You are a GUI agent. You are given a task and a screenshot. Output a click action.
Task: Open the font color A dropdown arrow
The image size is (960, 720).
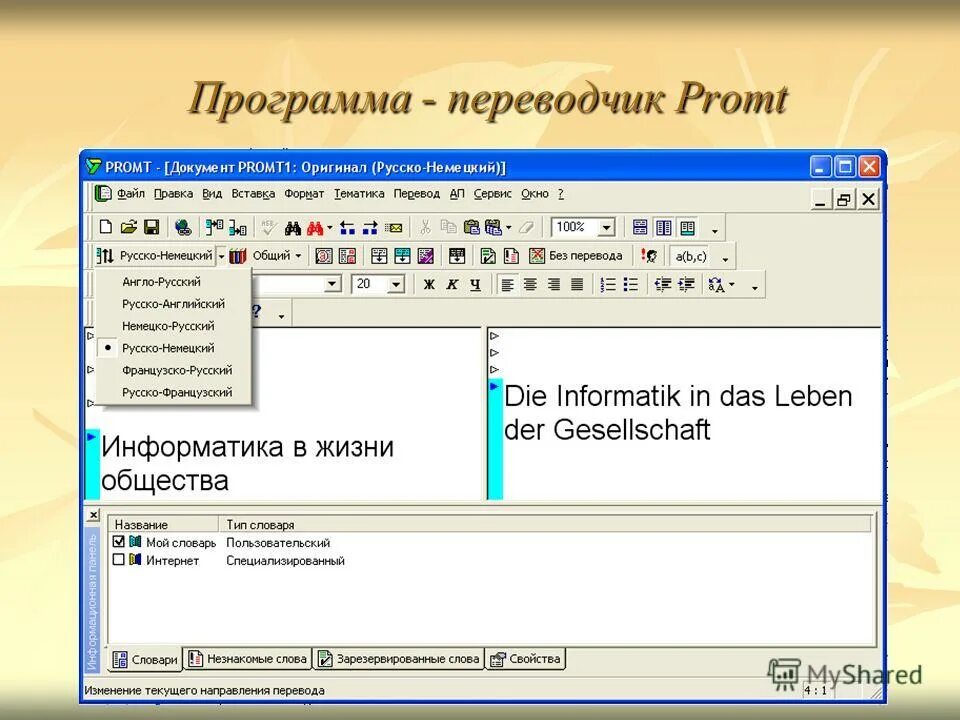point(732,285)
